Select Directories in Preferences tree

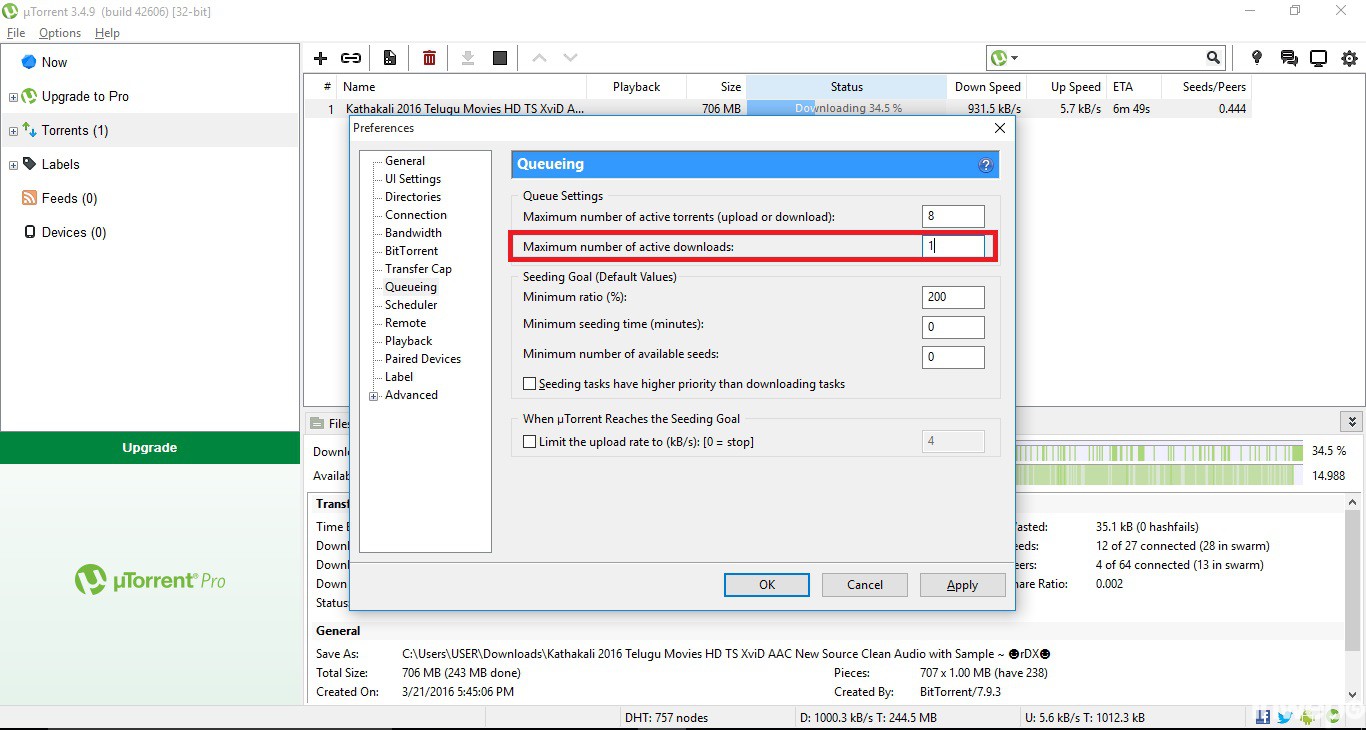(x=413, y=197)
